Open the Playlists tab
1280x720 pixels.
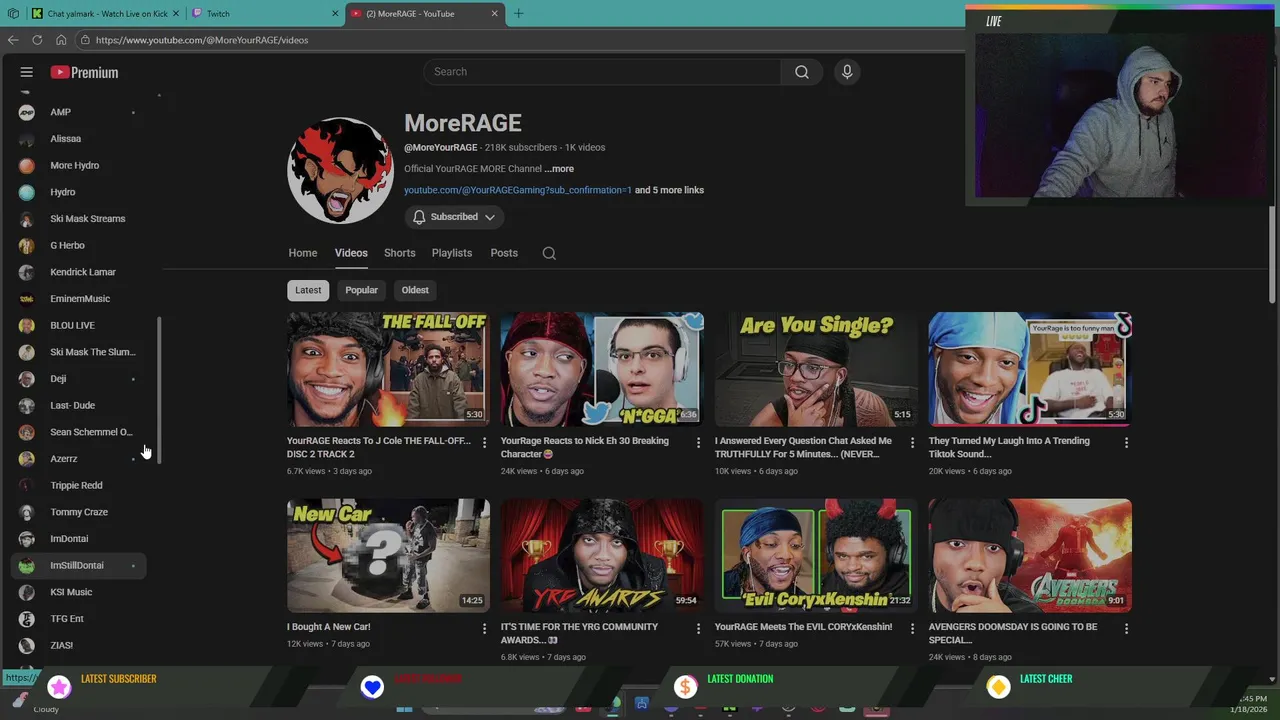pyautogui.click(x=452, y=253)
